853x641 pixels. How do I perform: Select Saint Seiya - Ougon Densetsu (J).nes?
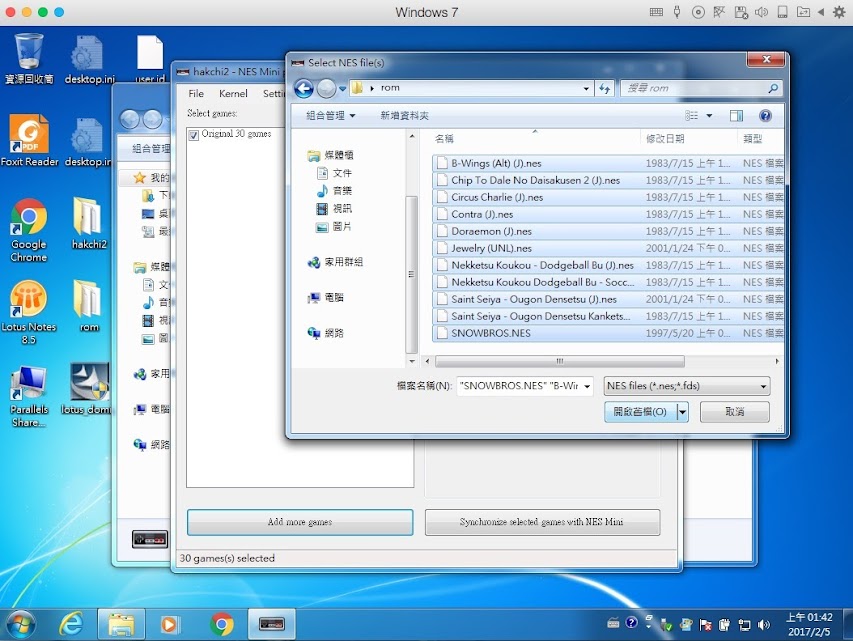coord(608,299)
